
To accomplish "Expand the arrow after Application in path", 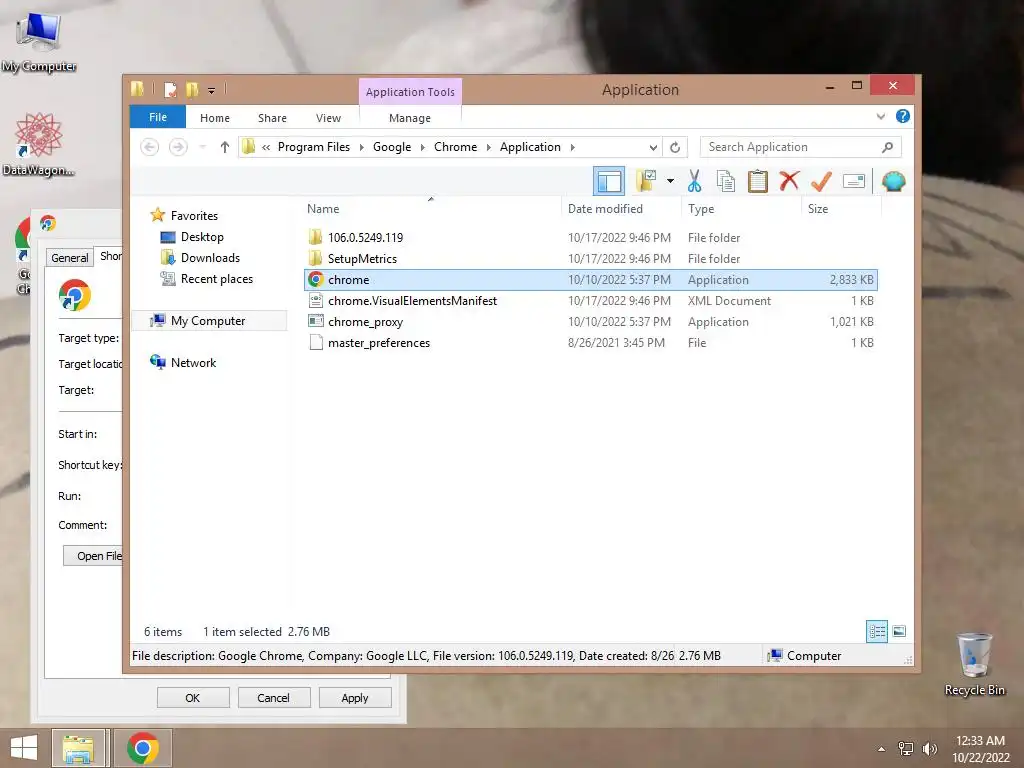I will point(573,147).
